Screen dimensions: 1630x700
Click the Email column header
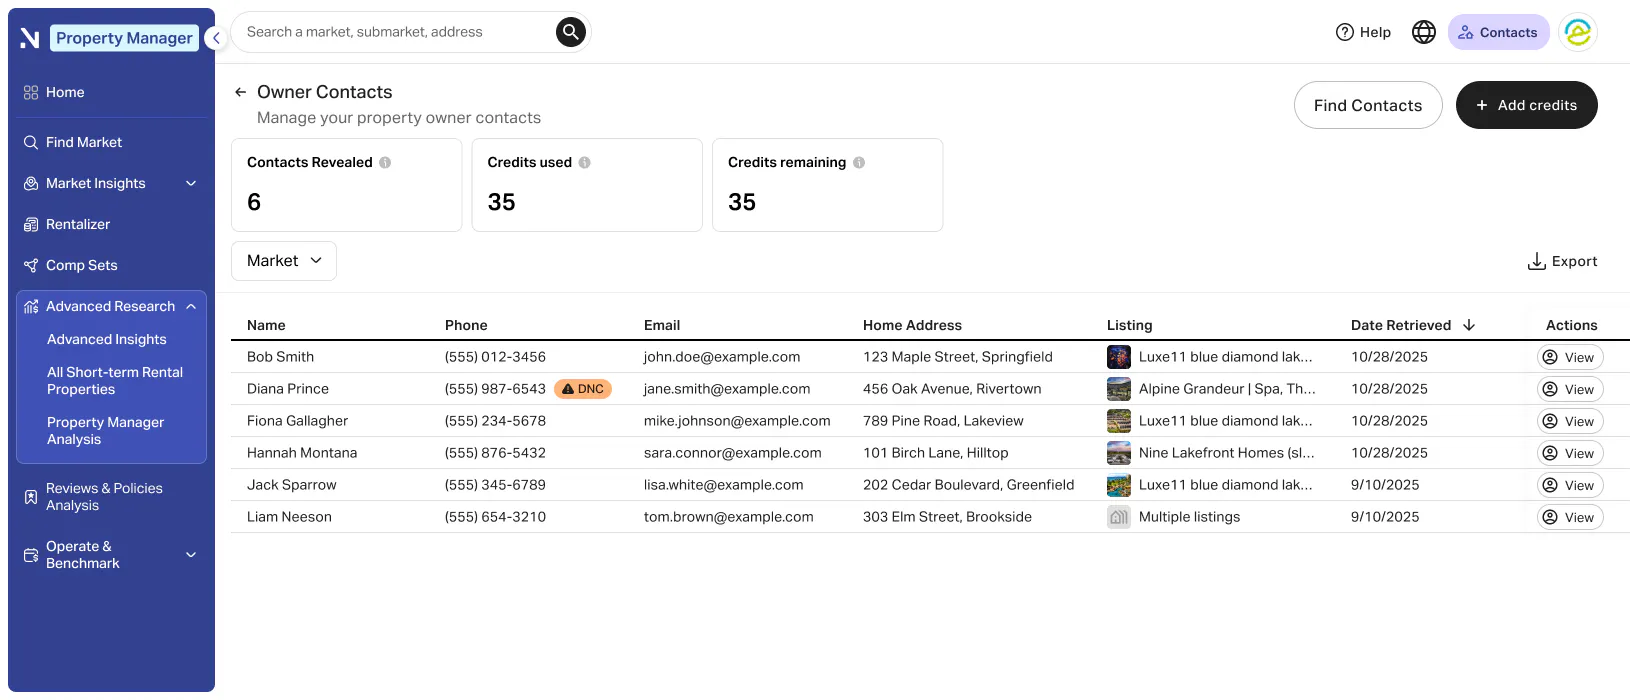[x=662, y=325]
